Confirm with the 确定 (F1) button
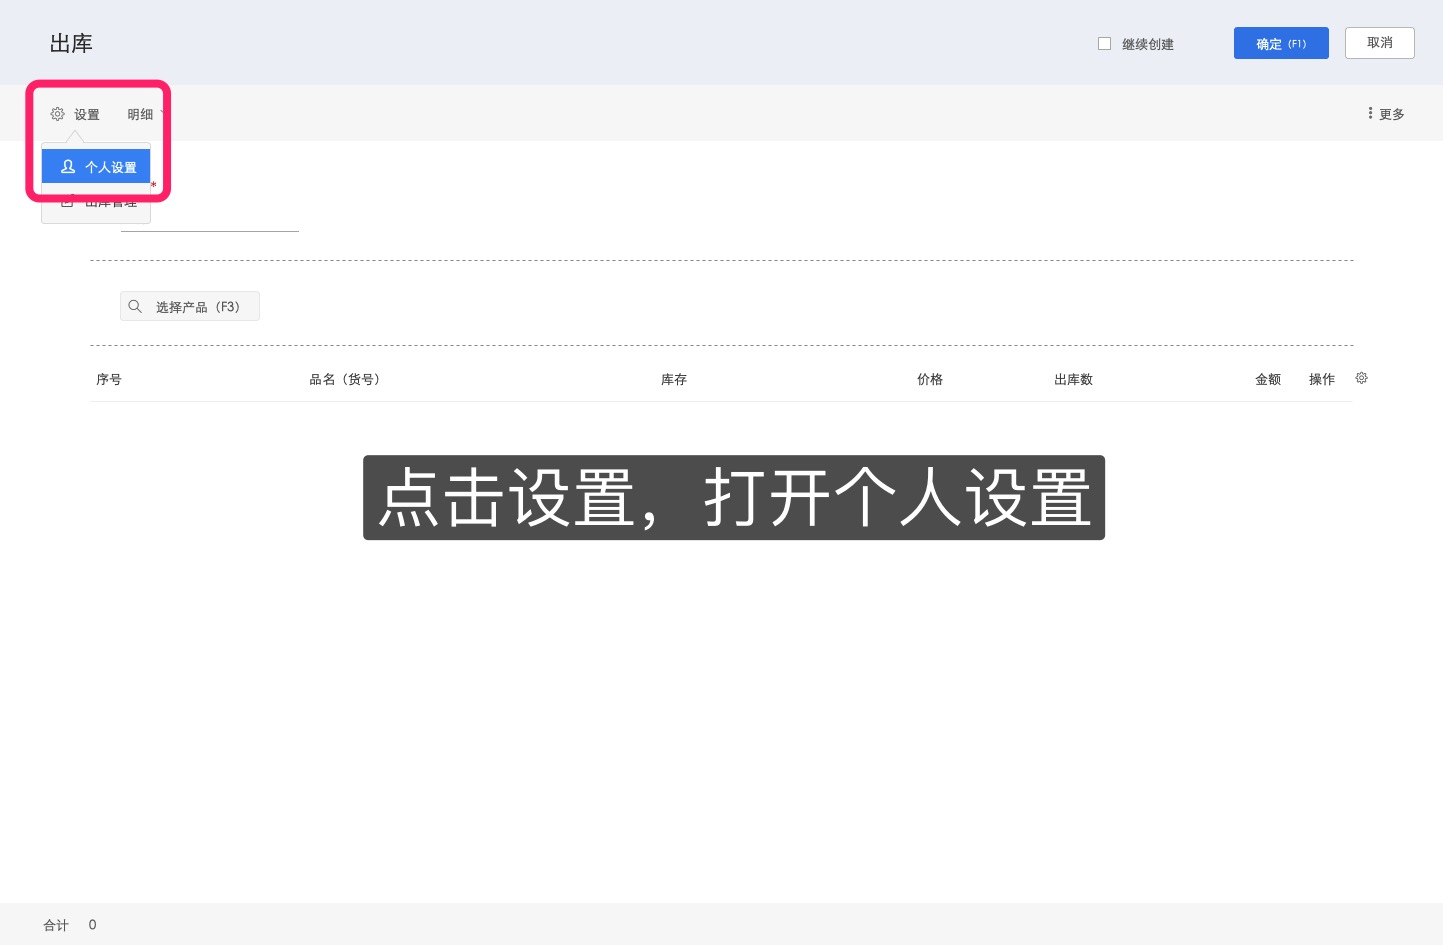Screen dimensions: 1443x945 [1281, 43]
